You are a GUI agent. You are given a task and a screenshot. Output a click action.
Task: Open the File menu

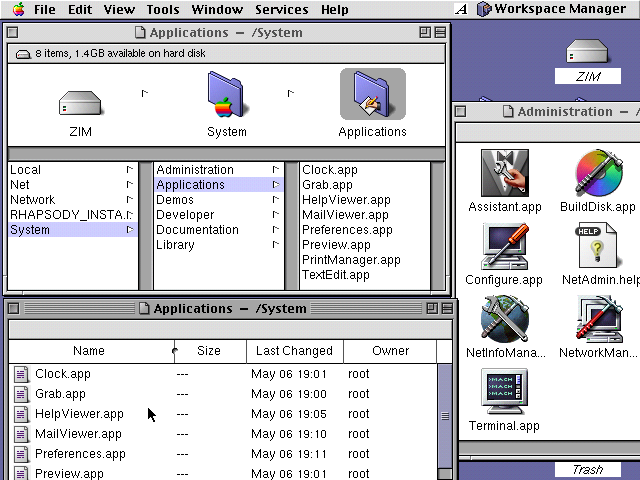(x=44, y=9)
